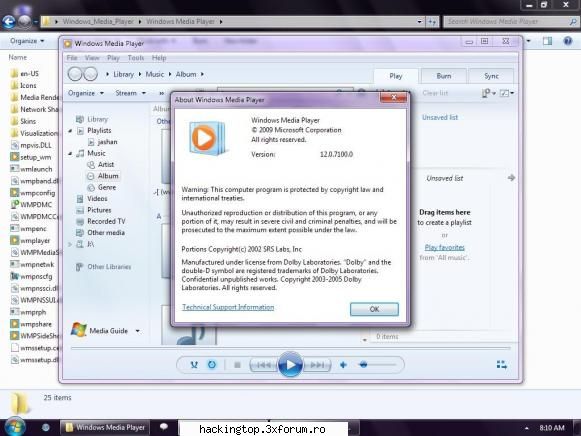
Task: Skip to the next track
Action: 317,365
